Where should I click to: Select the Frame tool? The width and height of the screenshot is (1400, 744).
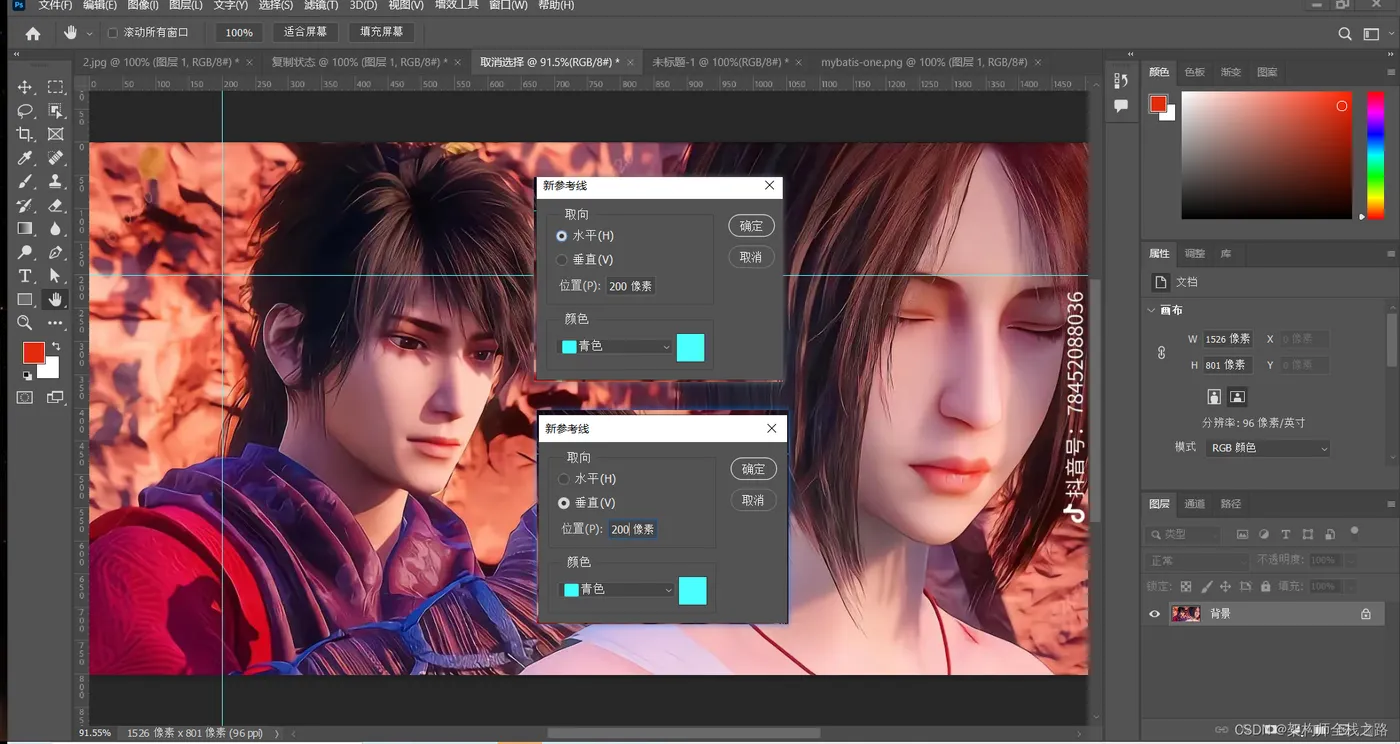55,134
